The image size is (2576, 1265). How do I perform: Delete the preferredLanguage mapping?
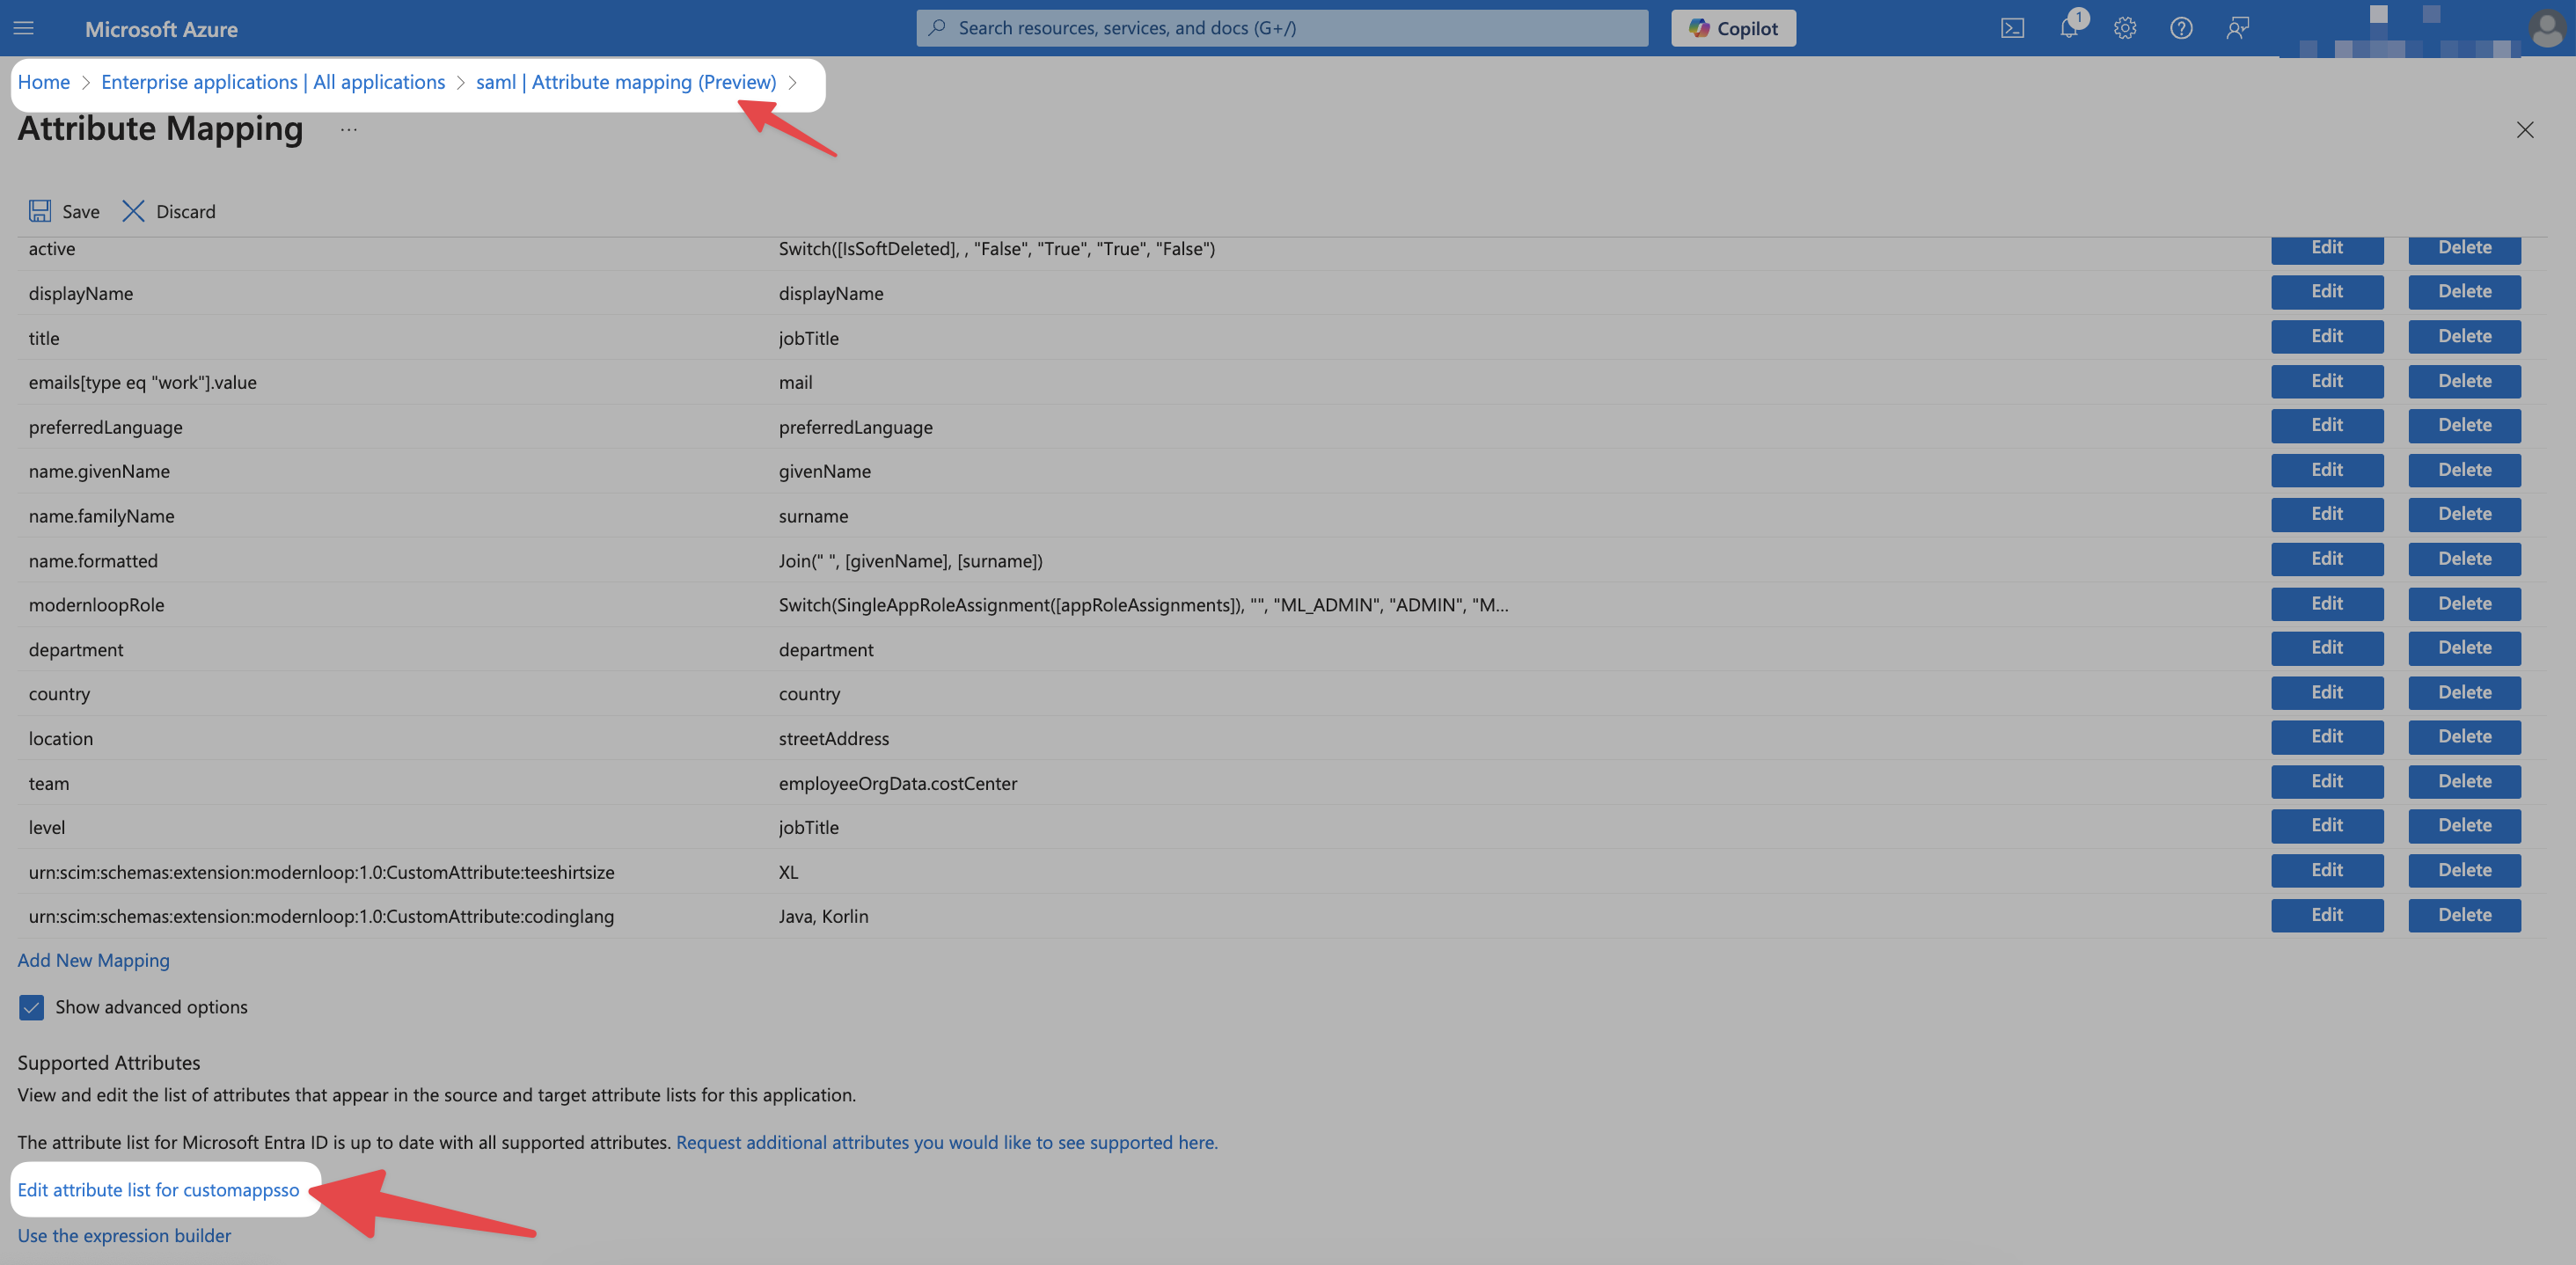point(2464,425)
